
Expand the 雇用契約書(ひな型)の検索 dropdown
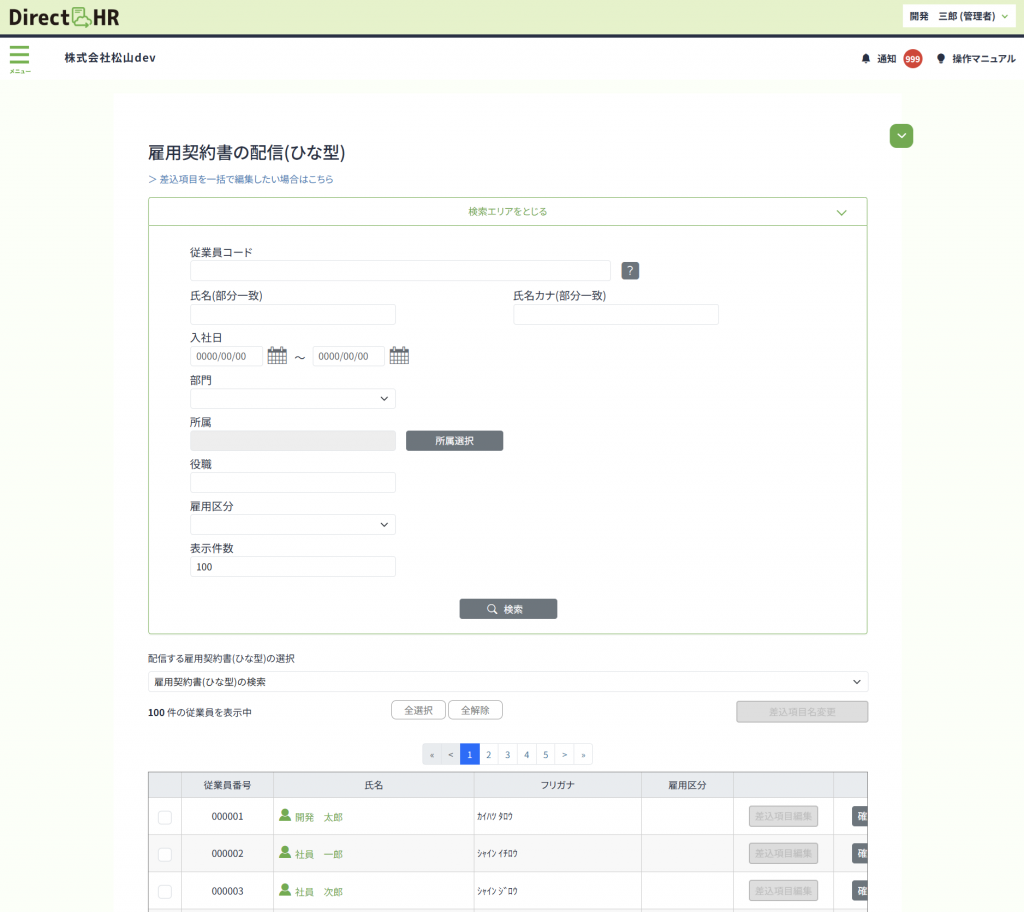coord(507,682)
